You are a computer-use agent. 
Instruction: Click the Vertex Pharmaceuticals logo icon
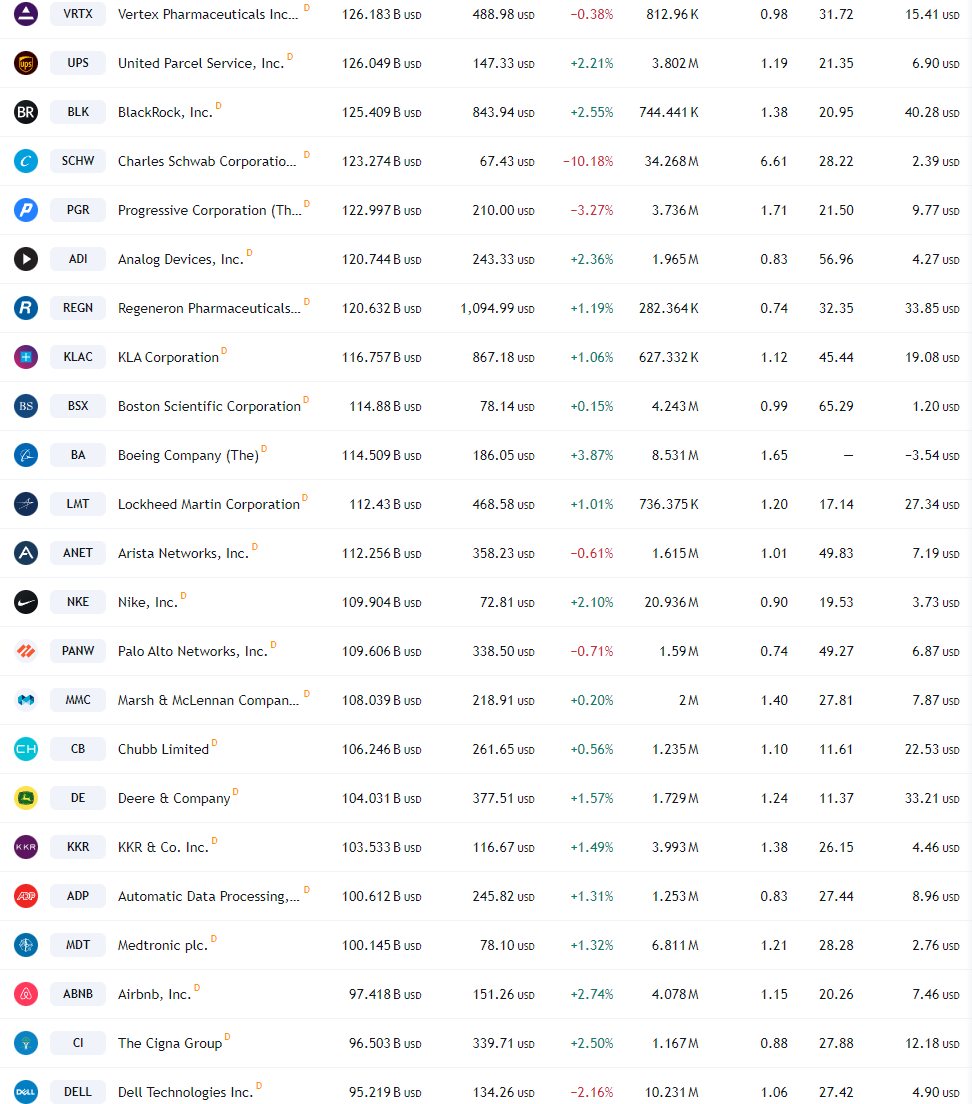pyautogui.click(x=26, y=14)
